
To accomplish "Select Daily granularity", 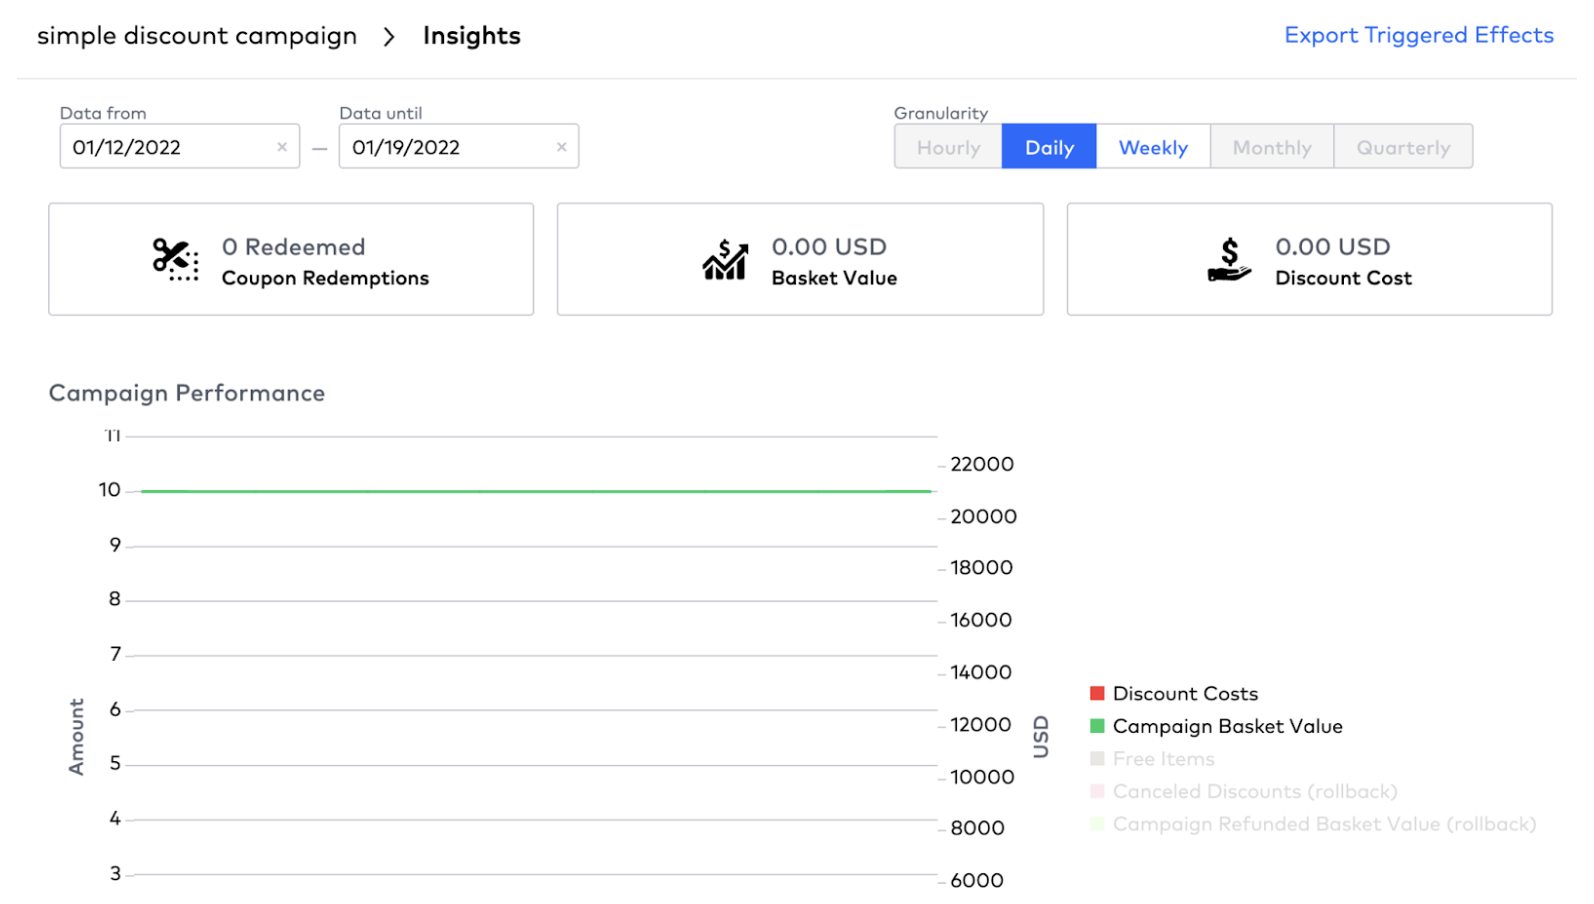I will click(1049, 147).
